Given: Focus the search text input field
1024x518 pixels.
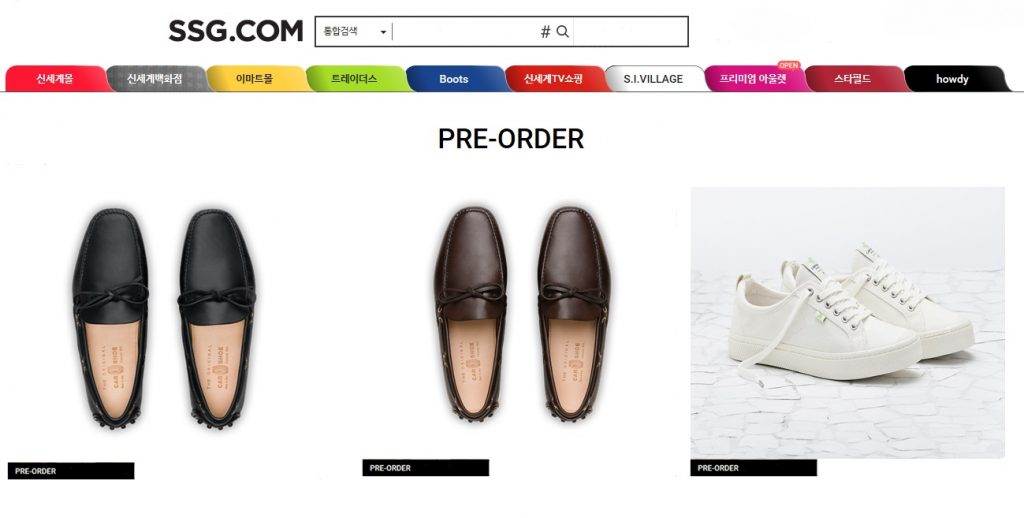Looking at the screenshot, I should coord(465,32).
